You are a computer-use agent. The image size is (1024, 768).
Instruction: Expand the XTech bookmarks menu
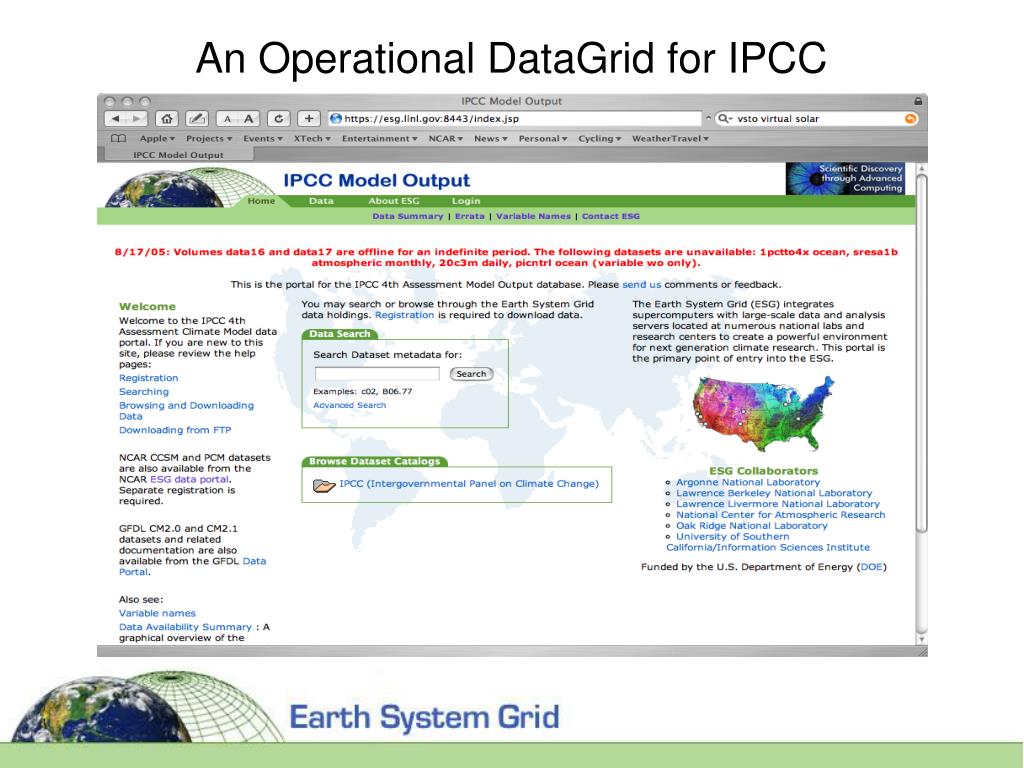coord(312,138)
